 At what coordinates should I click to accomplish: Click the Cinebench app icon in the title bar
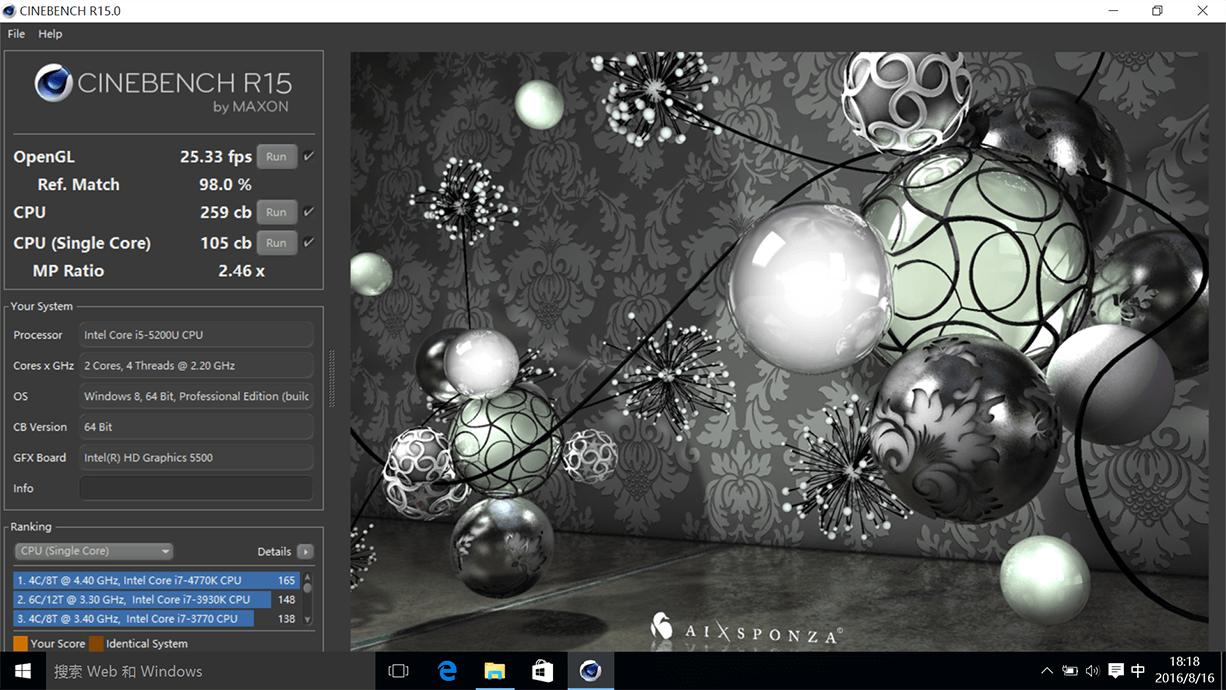(10, 10)
